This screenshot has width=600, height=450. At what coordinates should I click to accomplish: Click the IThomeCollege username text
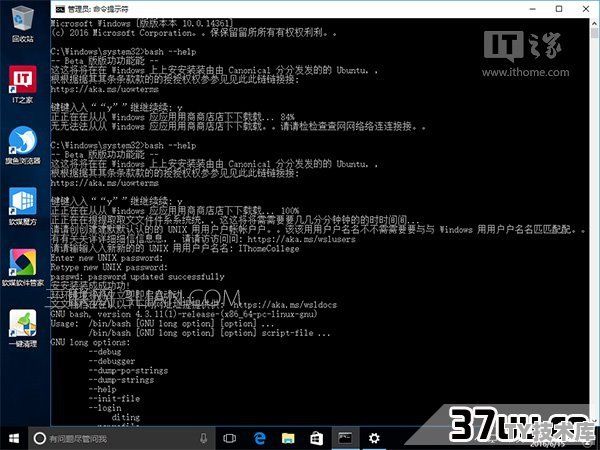269,249
